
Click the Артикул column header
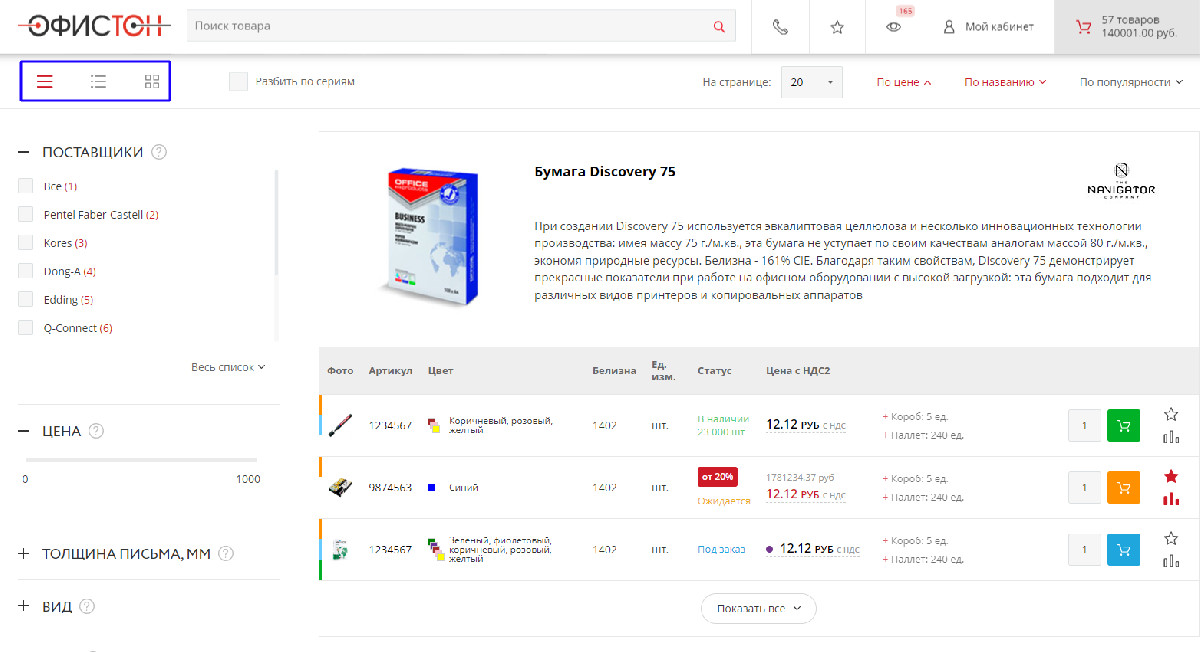390,371
